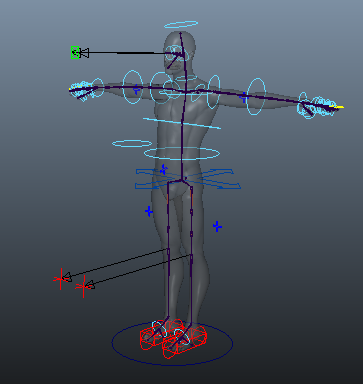
Task: Select the small cyan ellipse floating beside the waist
Action: [132, 144]
